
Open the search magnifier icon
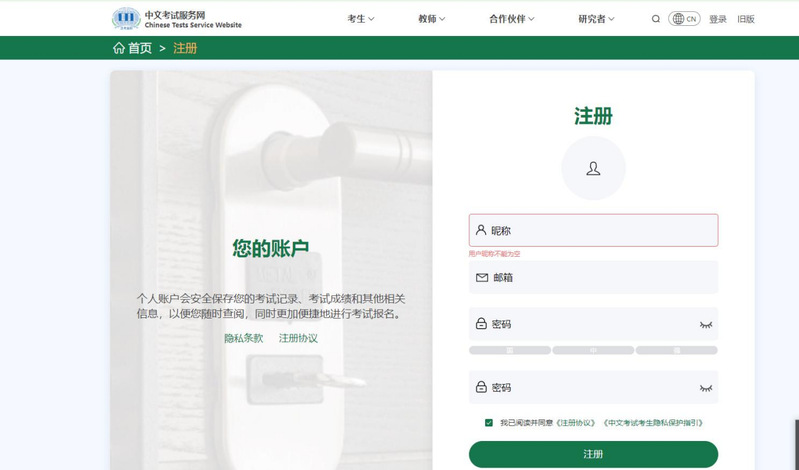[x=656, y=19]
